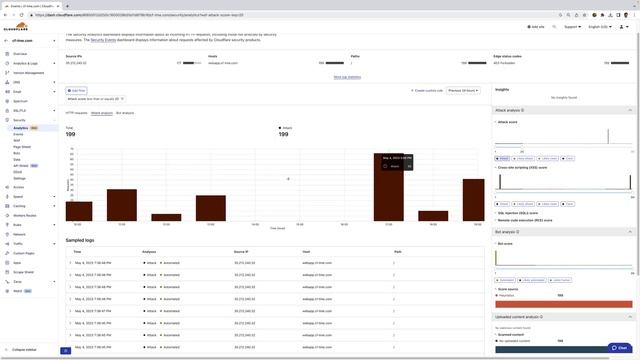Viewport: 640px width, 360px height.
Task: Expand the first sampled log row
Action: click(x=70, y=263)
